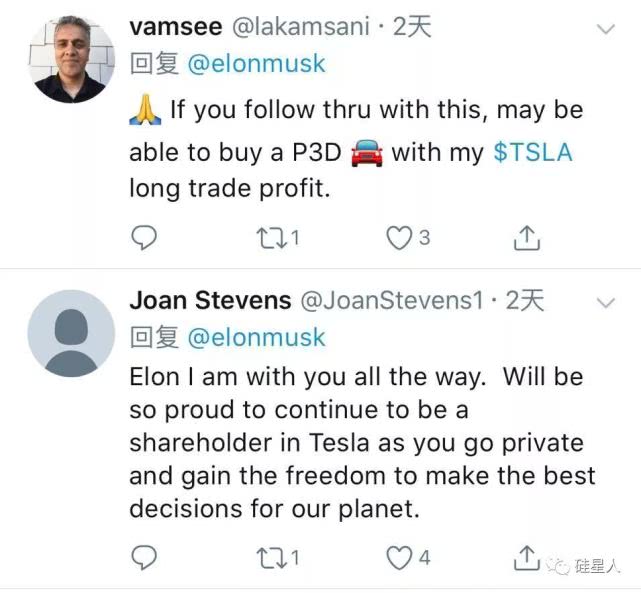The height and width of the screenshot is (593, 641).
Task: Like vamsee's tweet with heart icon
Action: 399,238
